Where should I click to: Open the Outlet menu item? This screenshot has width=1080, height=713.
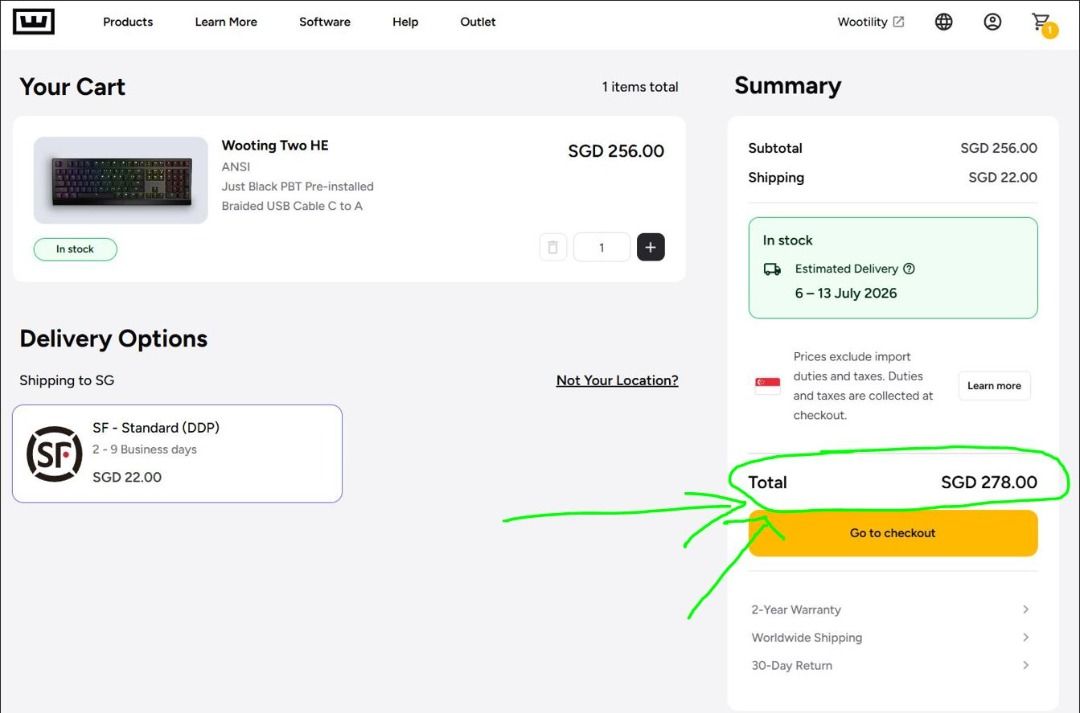(x=477, y=22)
